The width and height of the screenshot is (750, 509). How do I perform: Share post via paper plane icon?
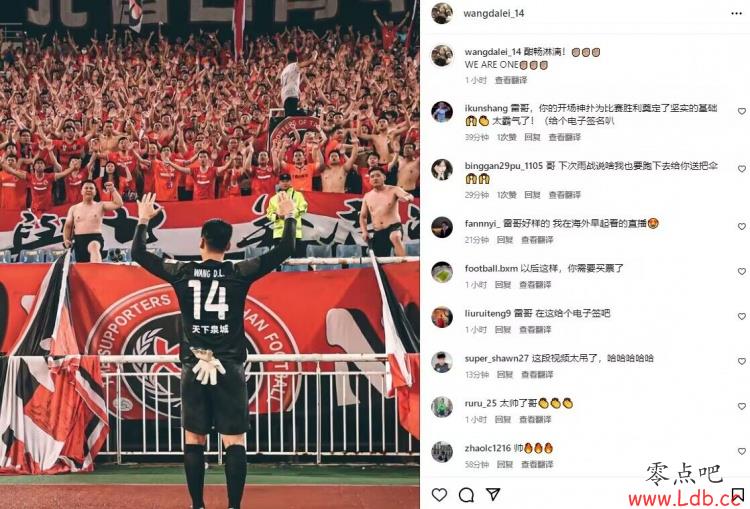pos(493,494)
